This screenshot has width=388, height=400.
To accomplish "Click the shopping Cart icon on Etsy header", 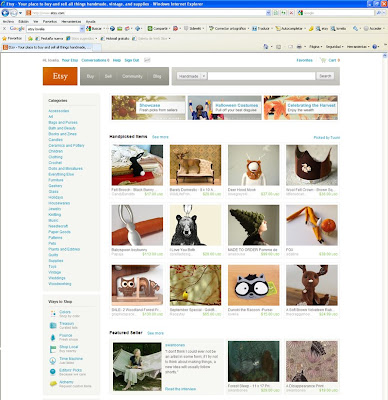I will coord(322,60).
